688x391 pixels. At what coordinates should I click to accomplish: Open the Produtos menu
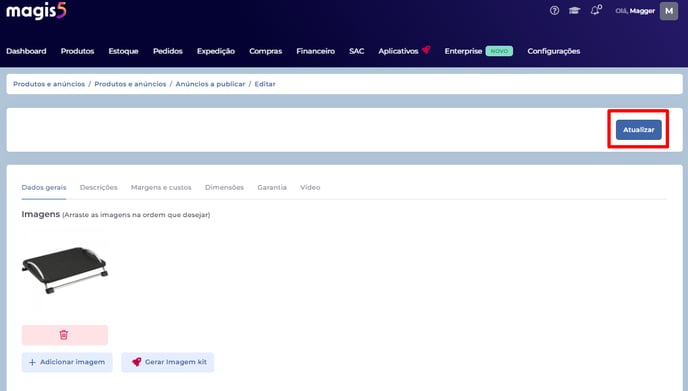[x=77, y=51]
